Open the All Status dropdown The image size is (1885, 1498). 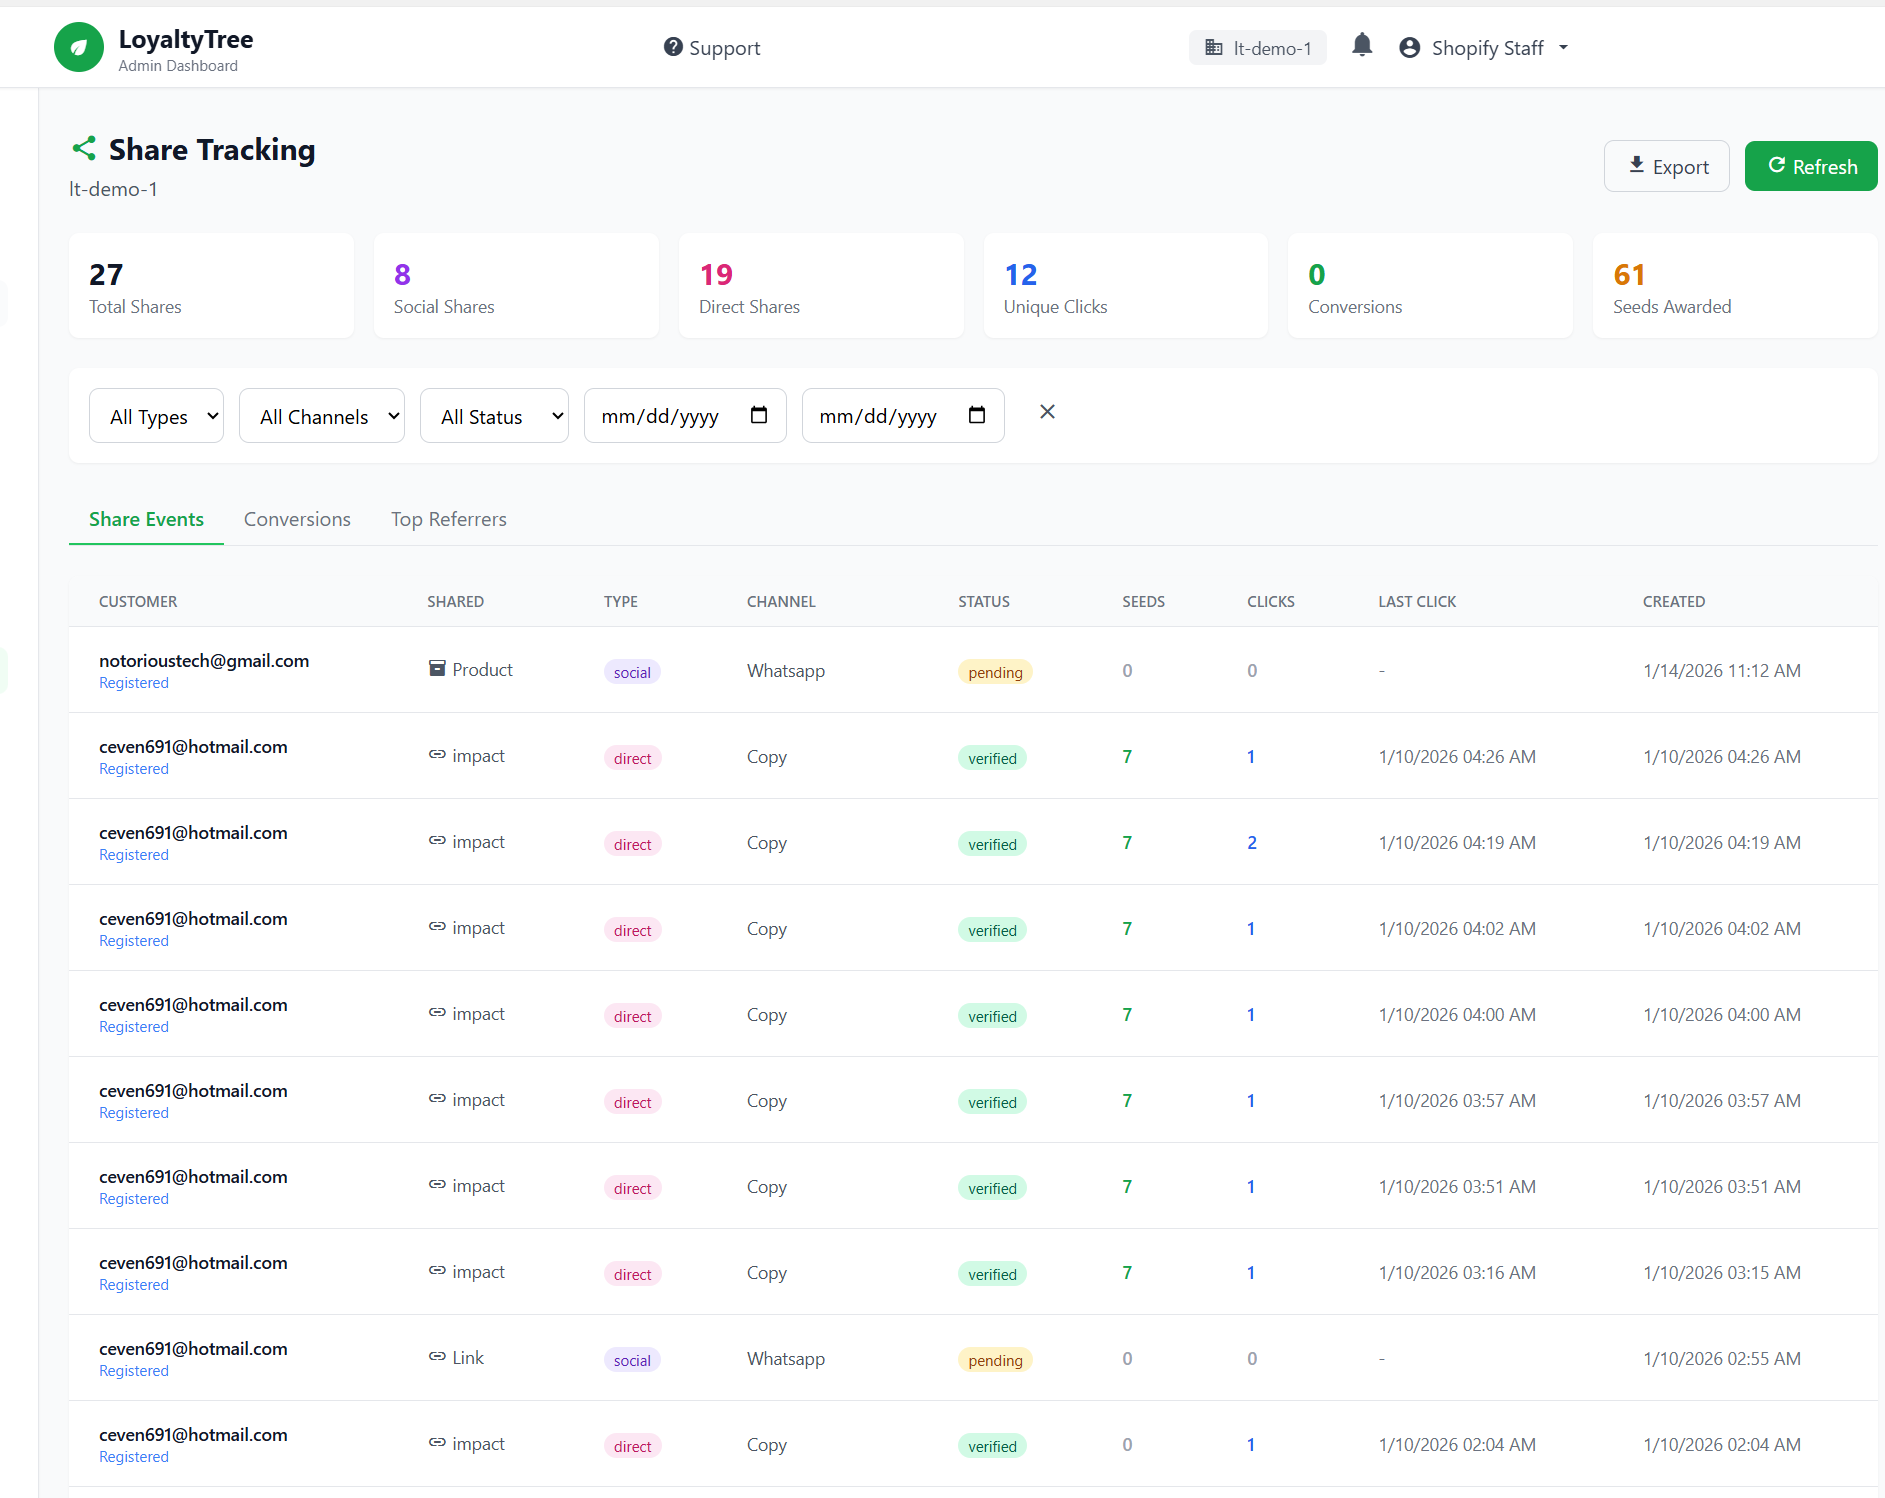494,416
